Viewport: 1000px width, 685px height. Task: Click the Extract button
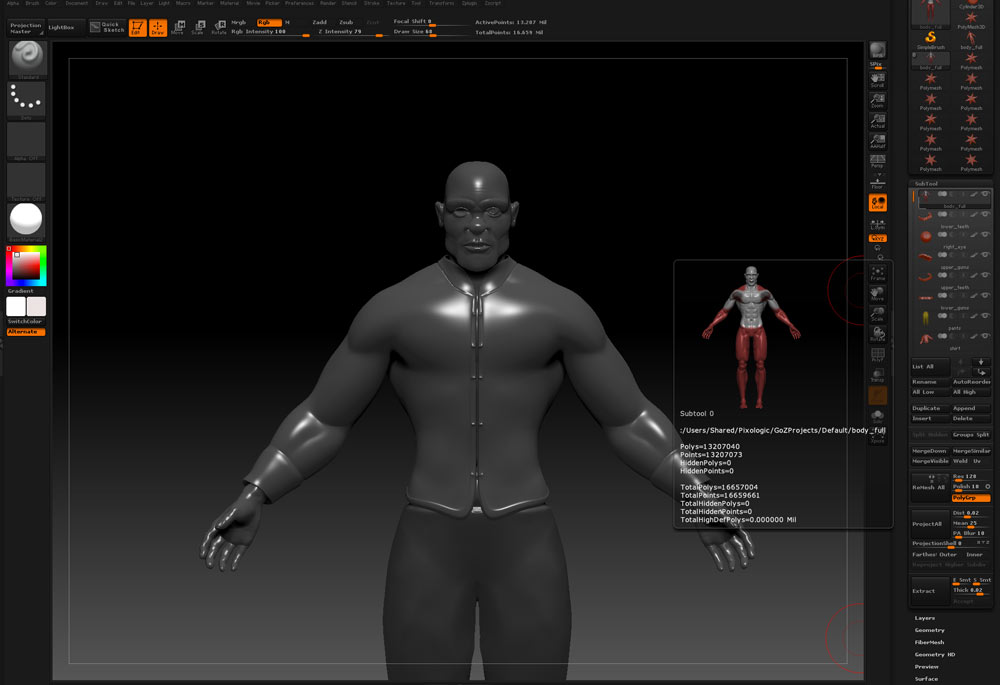930,591
